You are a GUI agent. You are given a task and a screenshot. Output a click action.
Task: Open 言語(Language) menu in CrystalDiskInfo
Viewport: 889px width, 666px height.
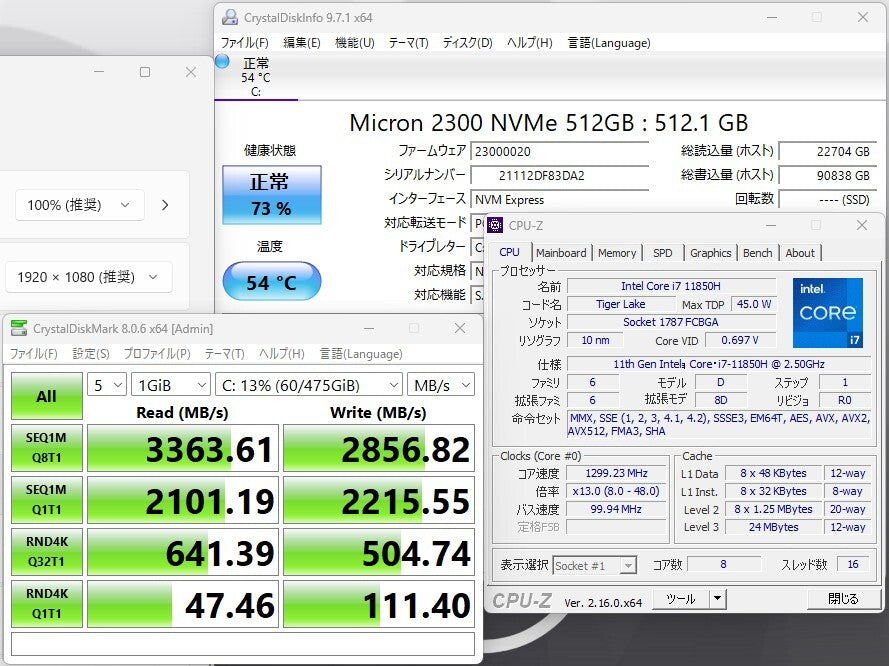609,43
